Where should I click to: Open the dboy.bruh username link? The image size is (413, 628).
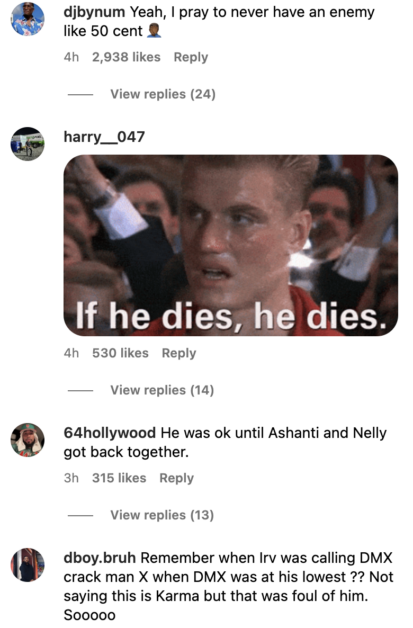point(100,558)
